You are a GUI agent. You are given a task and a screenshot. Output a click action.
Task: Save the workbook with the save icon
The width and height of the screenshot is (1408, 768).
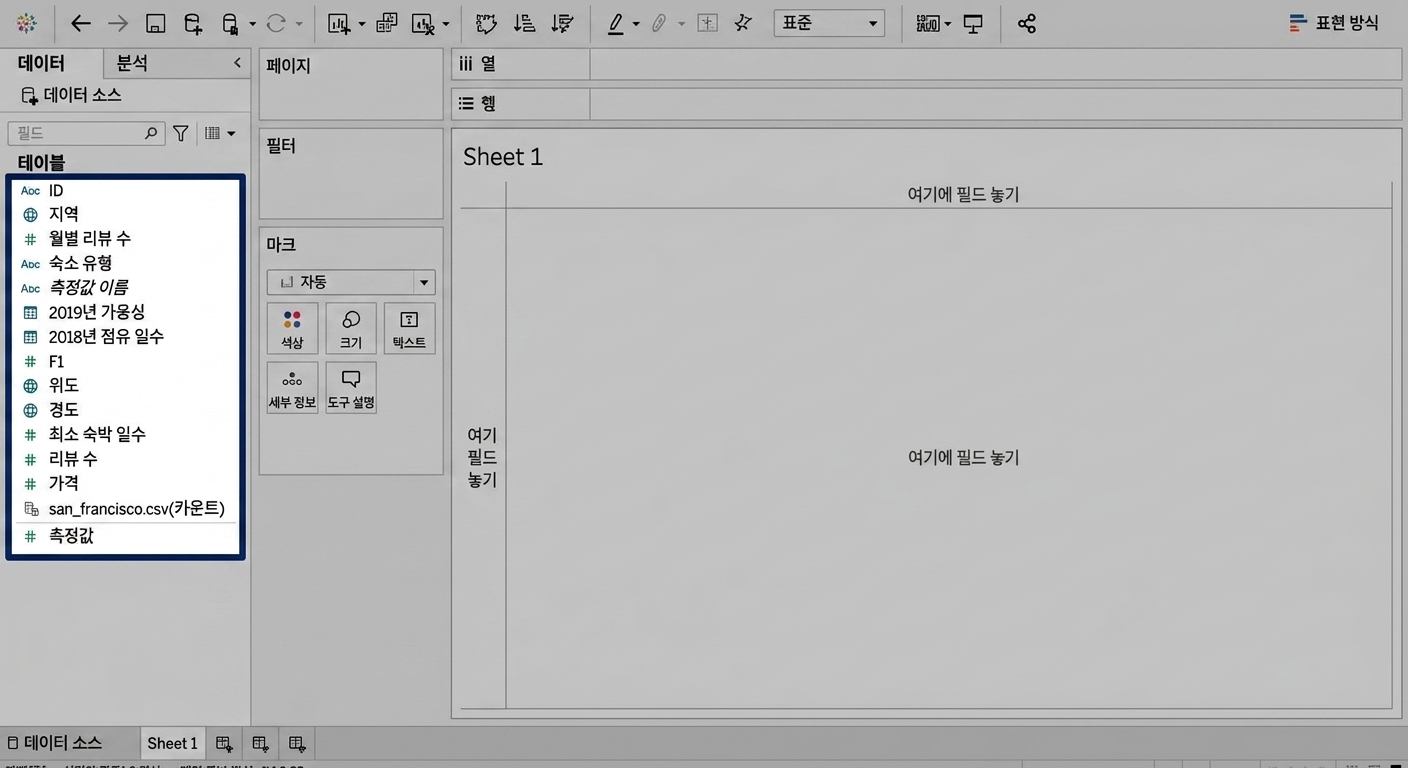(x=155, y=23)
